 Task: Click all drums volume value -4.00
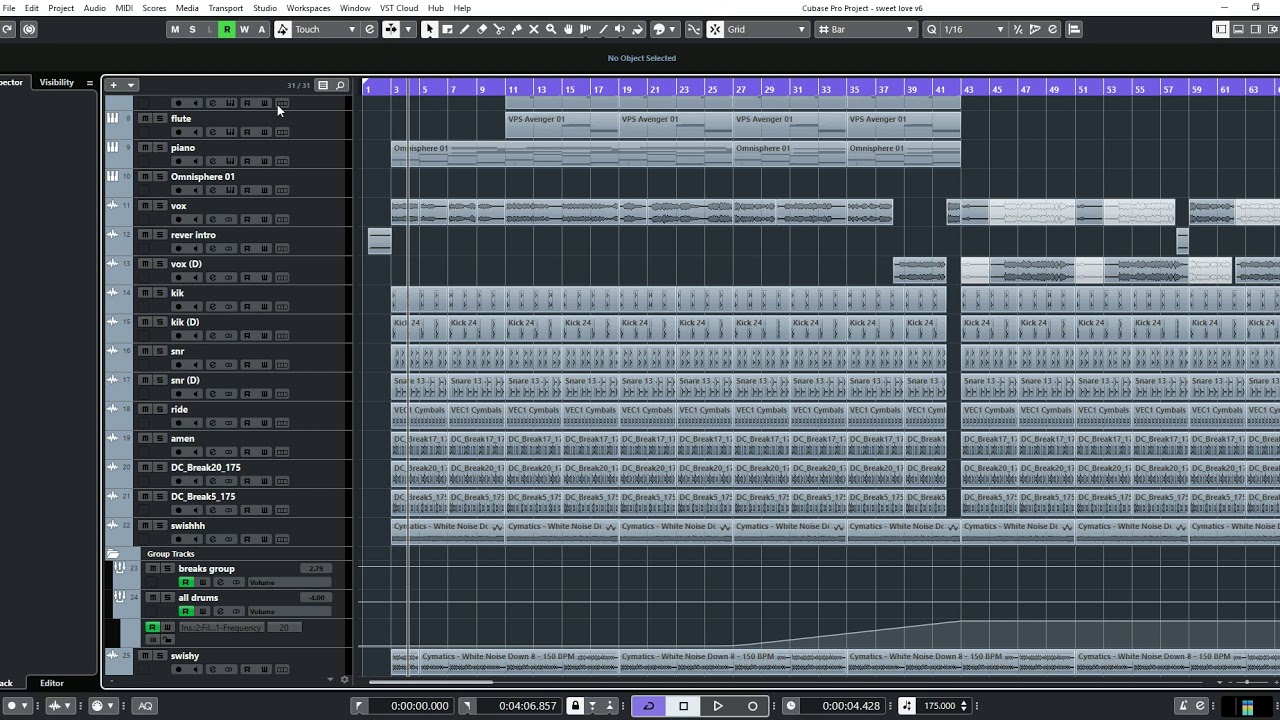coord(316,597)
